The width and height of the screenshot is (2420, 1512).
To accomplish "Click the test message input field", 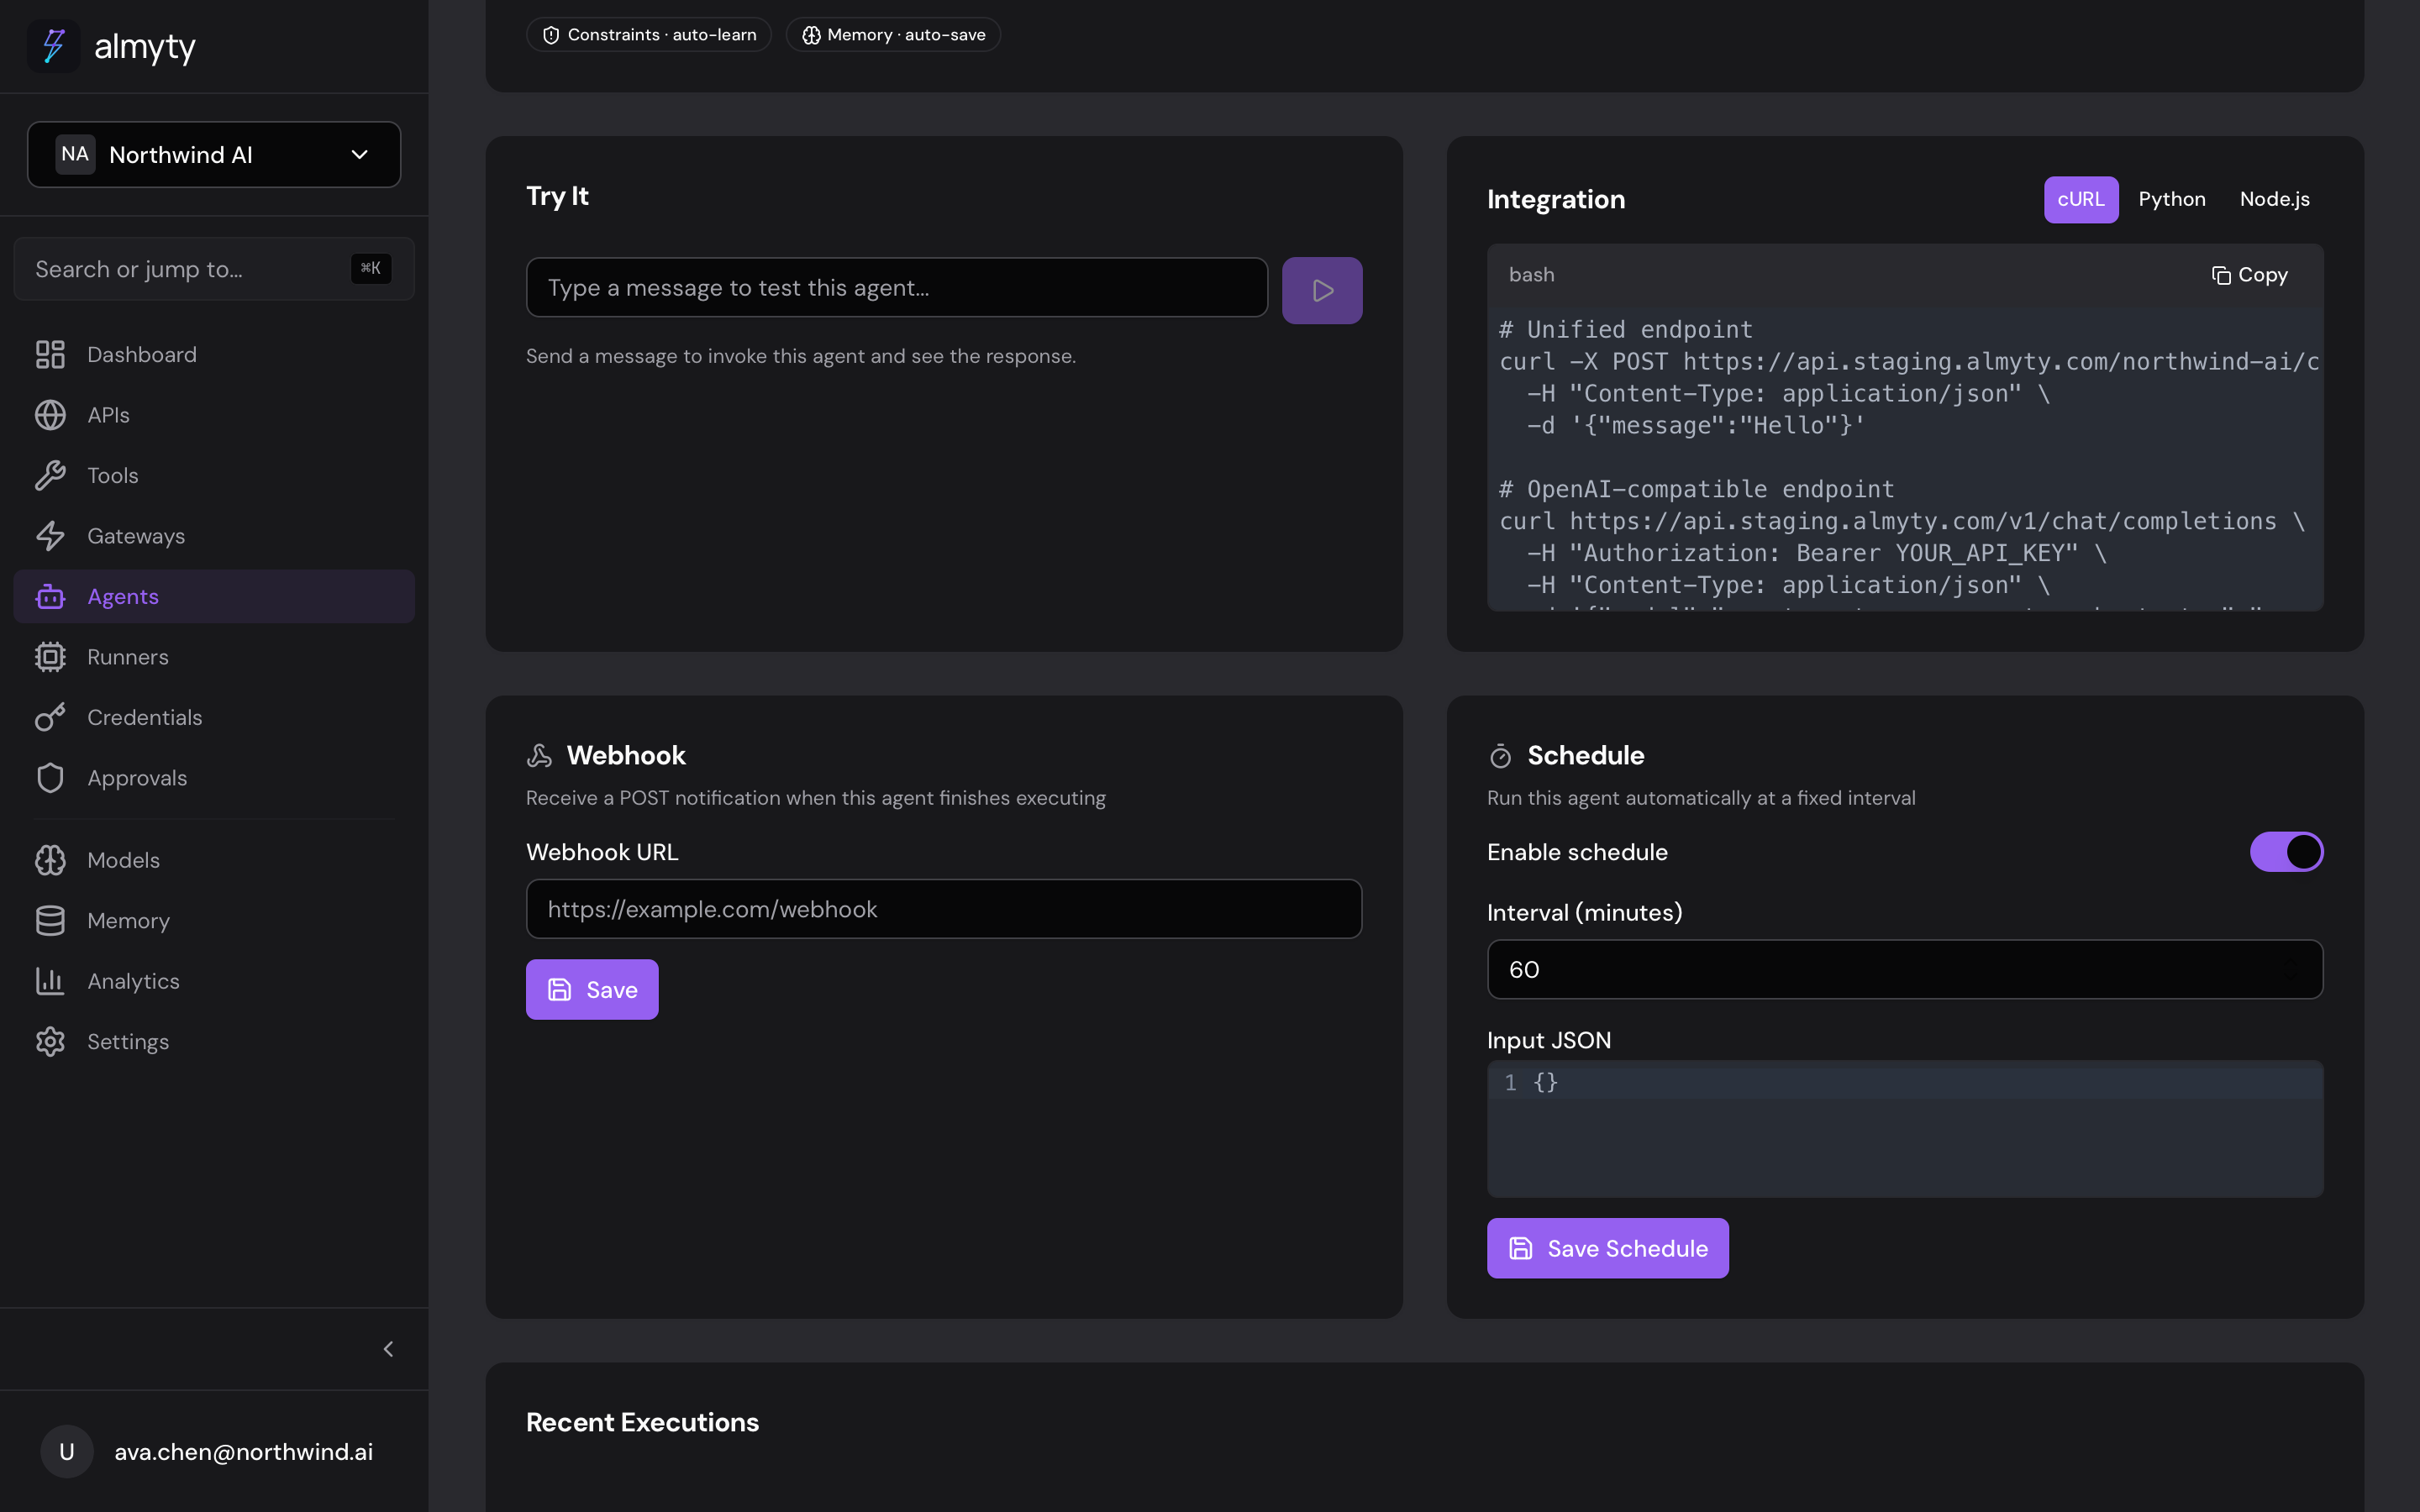I will click(897, 288).
